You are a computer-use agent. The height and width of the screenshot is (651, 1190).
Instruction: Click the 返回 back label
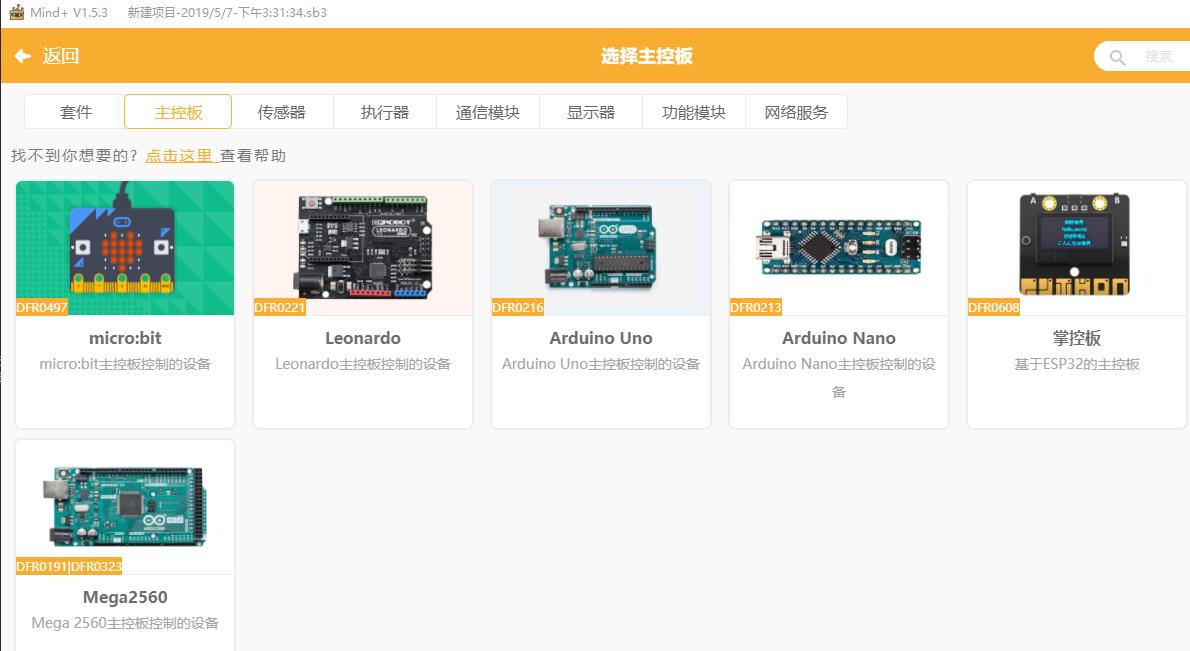pyautogui.click(x=61, y=55)
